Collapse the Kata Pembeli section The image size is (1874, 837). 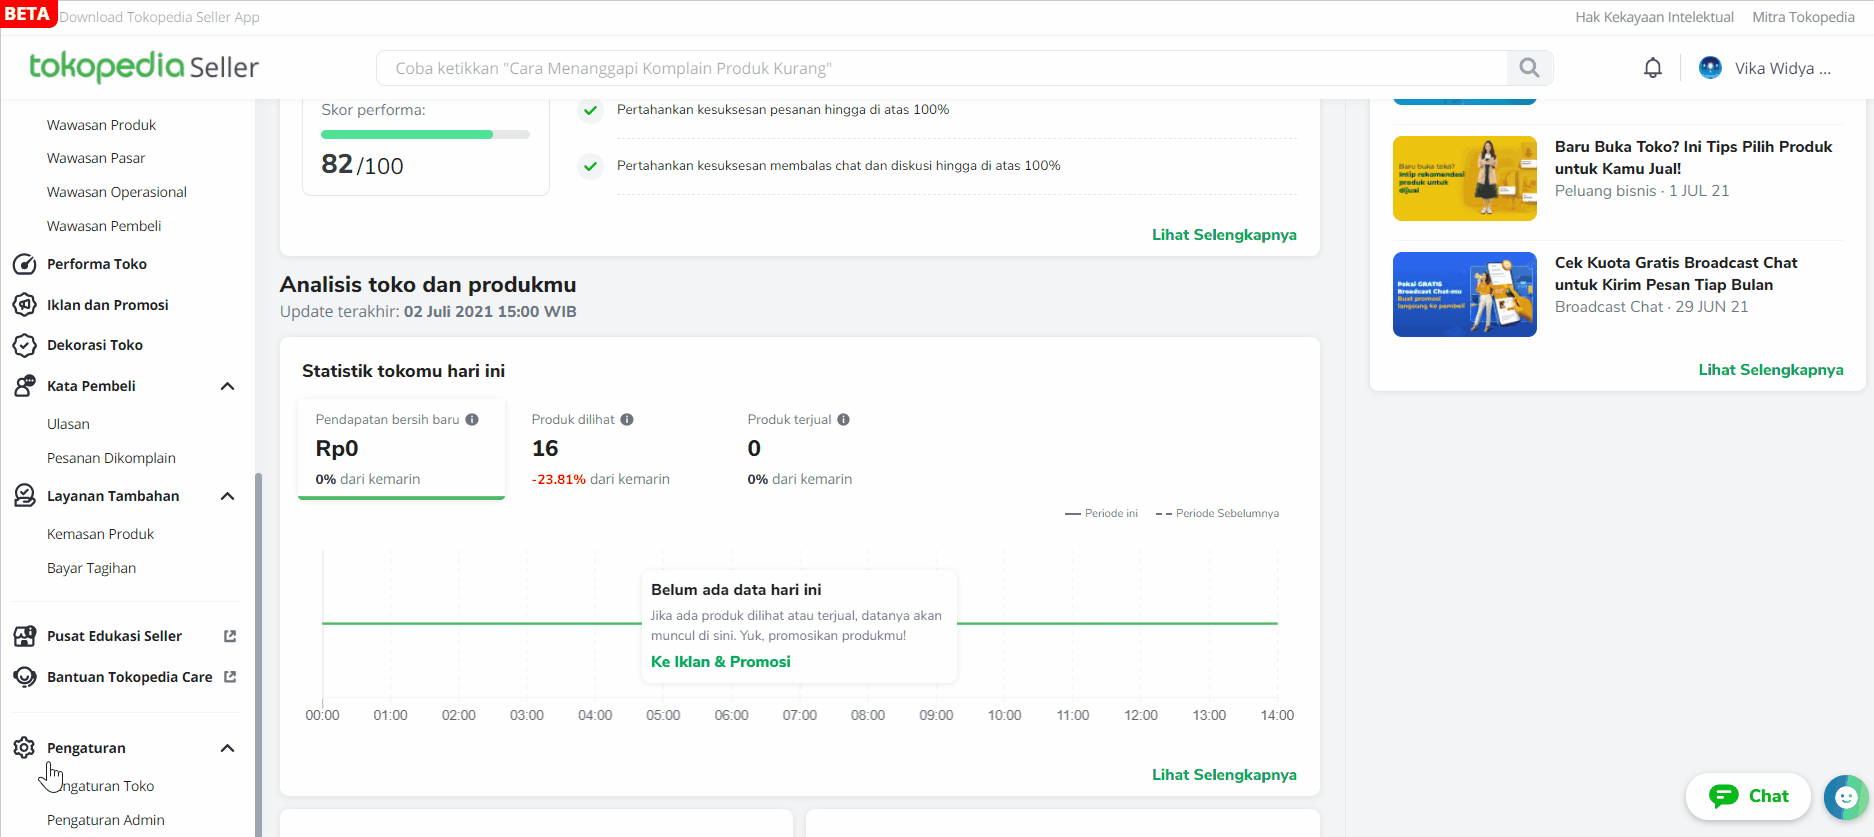(227, 386)
